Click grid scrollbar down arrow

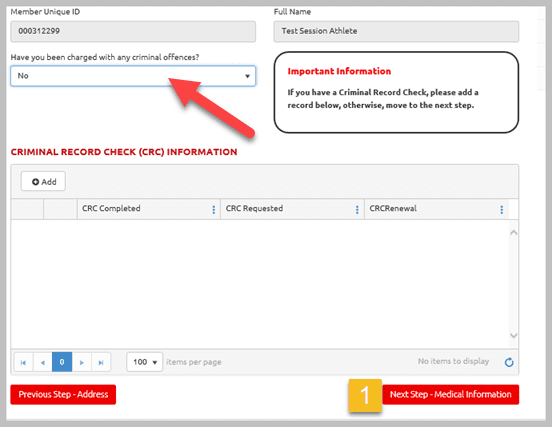(x=514, y=335)
